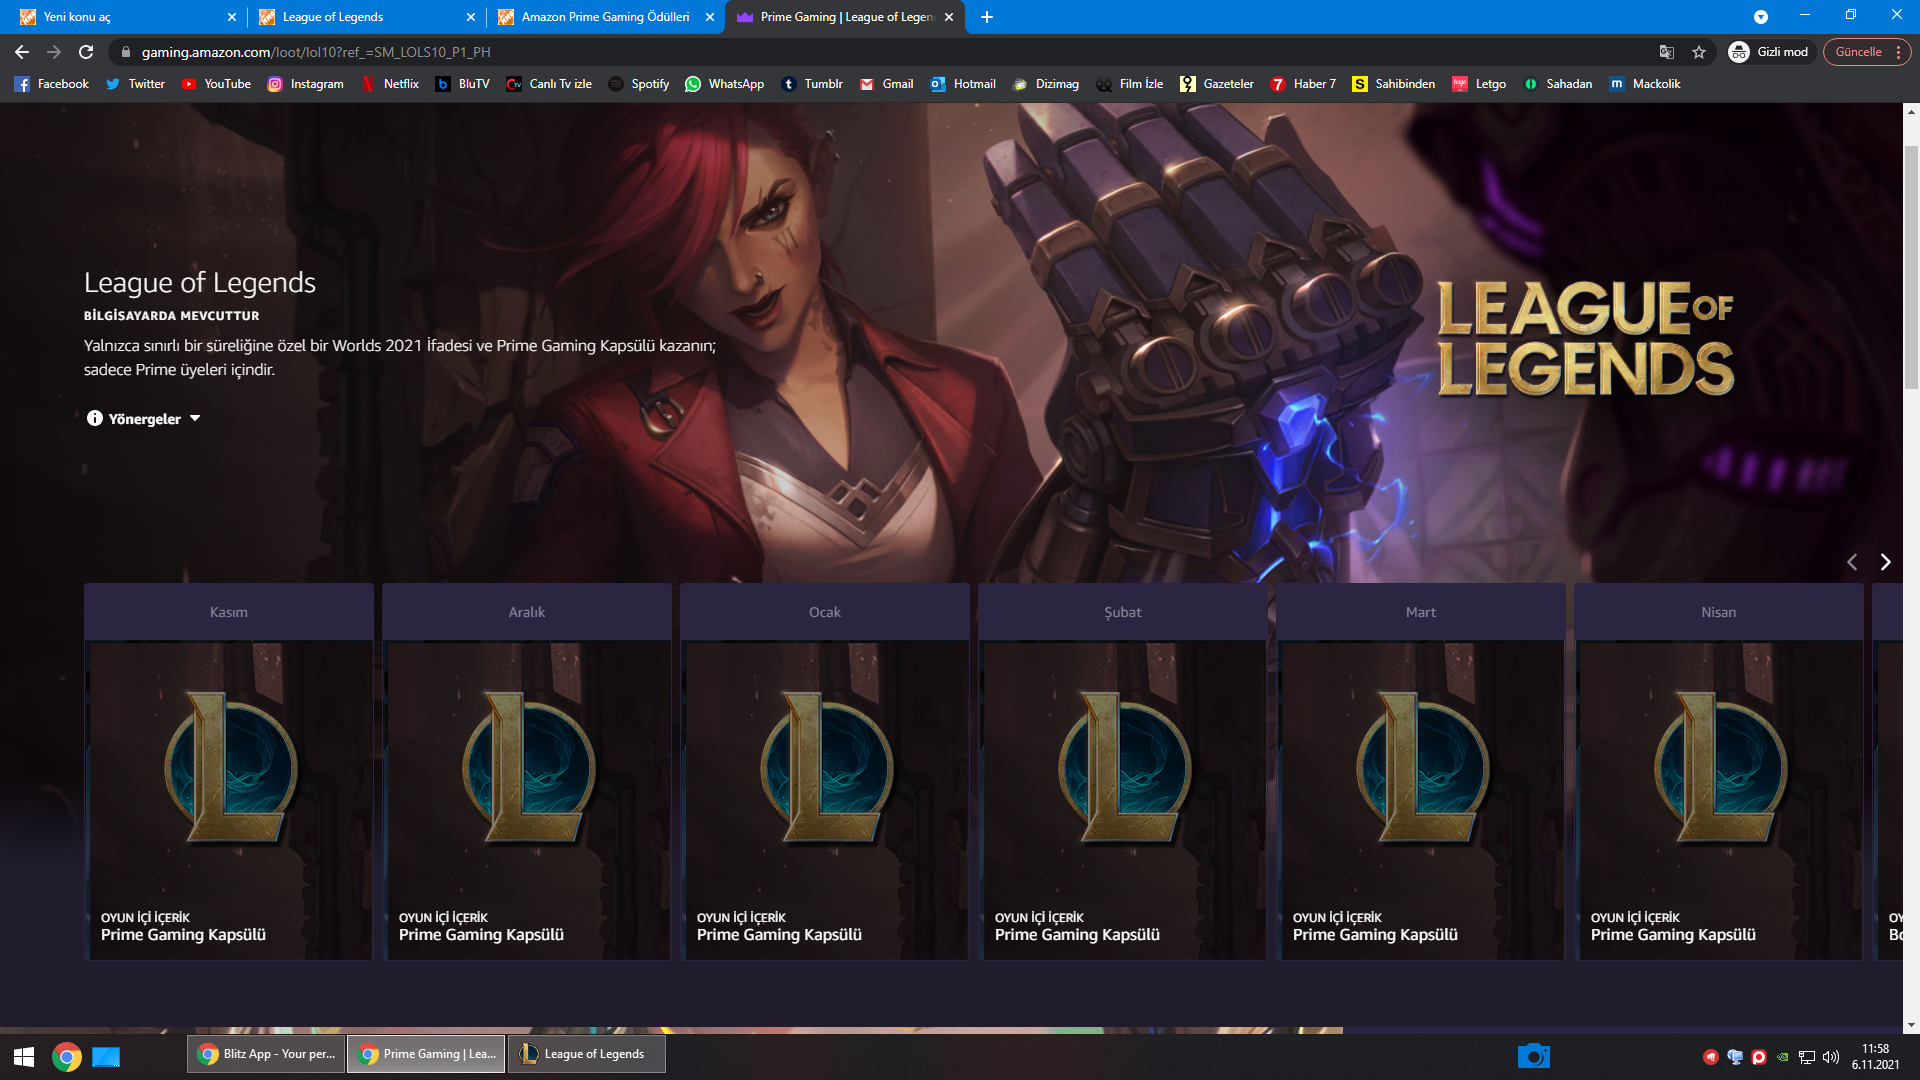The height and width of the screenshot is (1080, 1920).
Task: Click the Gizli mod incognito indicator
Action: coord(1768,52)
